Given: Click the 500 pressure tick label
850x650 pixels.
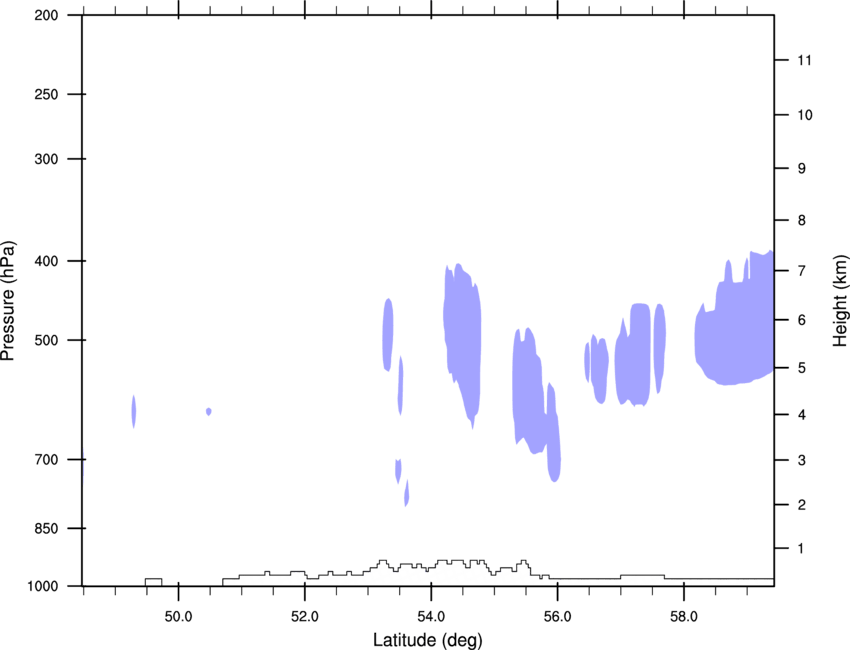Looking at the screenshot, I should click(46, 340).
